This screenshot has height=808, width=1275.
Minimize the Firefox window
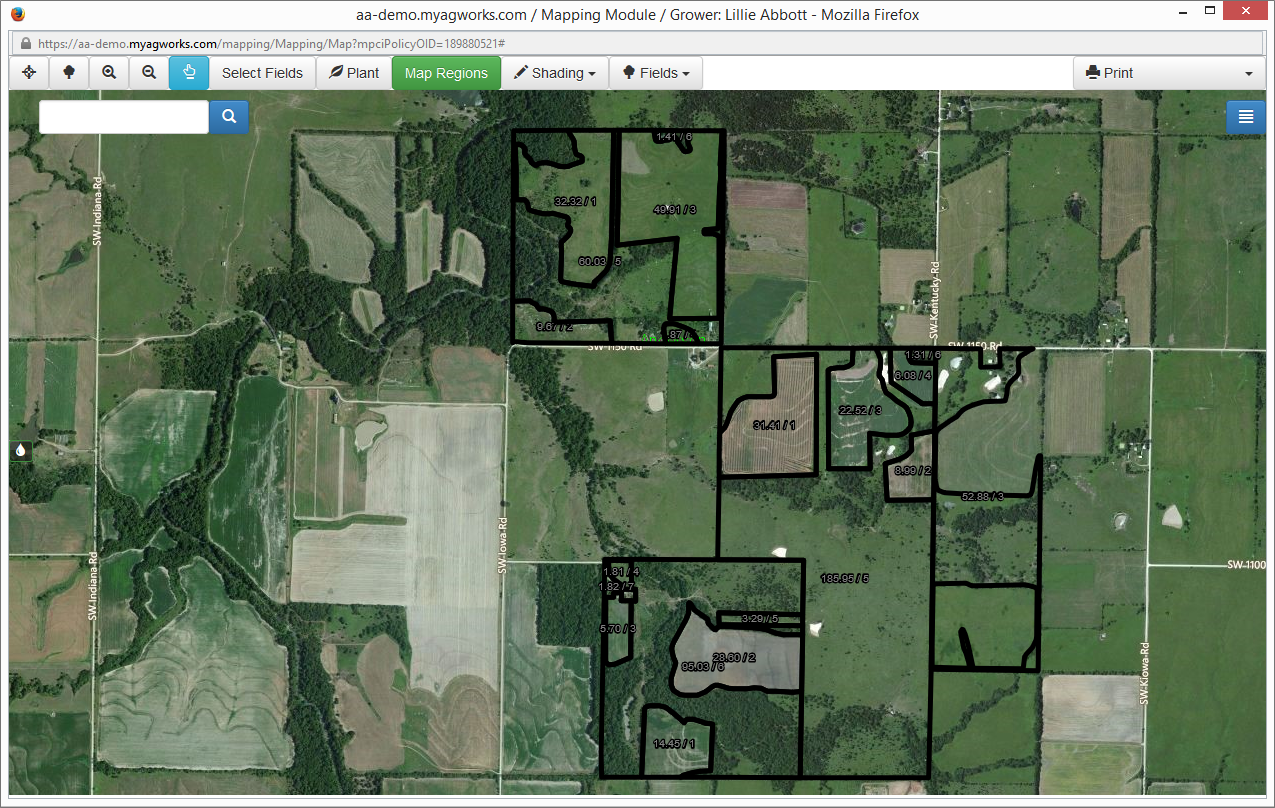click(1183, 12)
